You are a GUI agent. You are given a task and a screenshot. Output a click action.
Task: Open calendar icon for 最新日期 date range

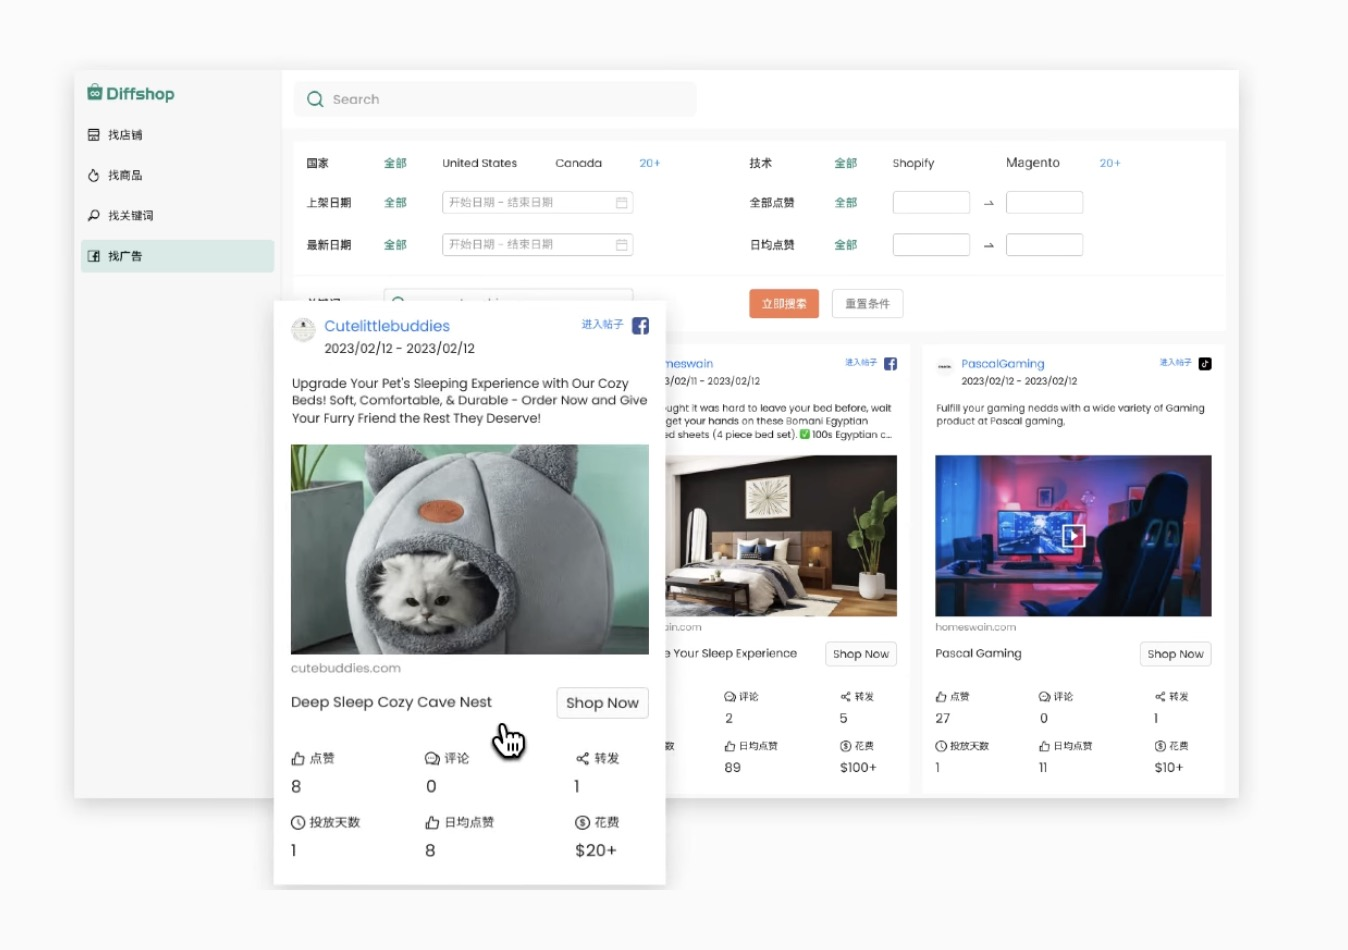(x=621, y=245)
